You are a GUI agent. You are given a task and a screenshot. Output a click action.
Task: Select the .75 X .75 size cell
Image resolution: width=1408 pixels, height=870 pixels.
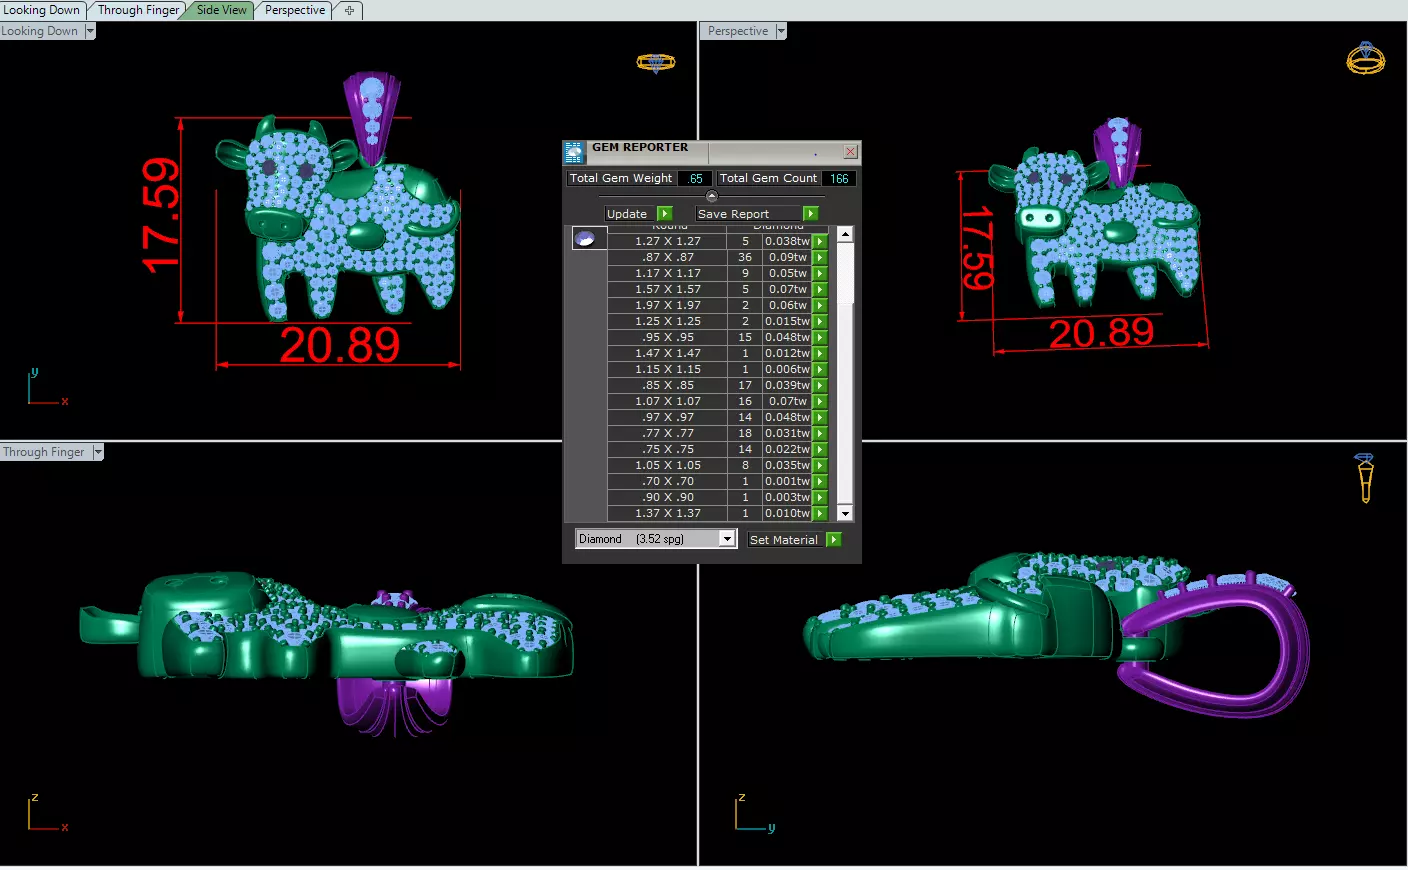tap(667, 449)
